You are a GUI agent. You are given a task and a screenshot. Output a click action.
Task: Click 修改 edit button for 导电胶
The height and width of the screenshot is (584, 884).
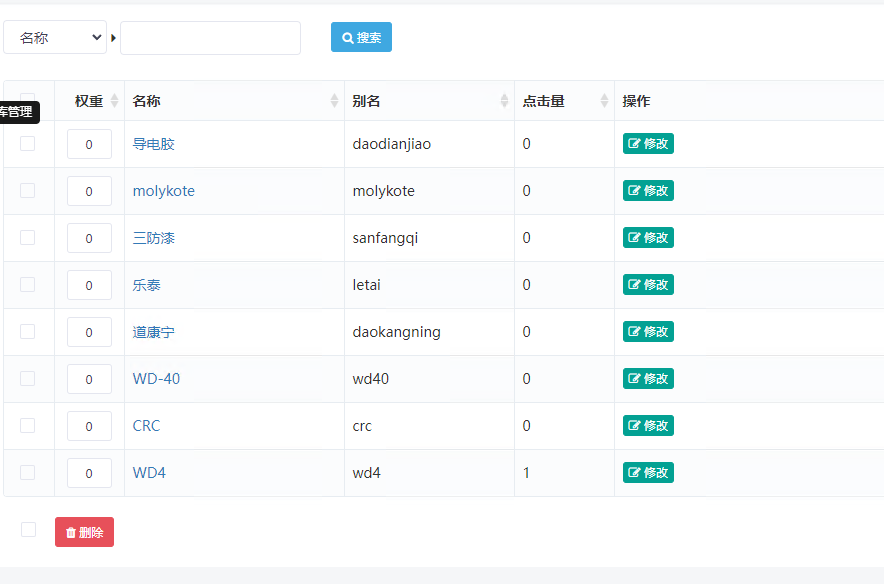coord(648,144)
